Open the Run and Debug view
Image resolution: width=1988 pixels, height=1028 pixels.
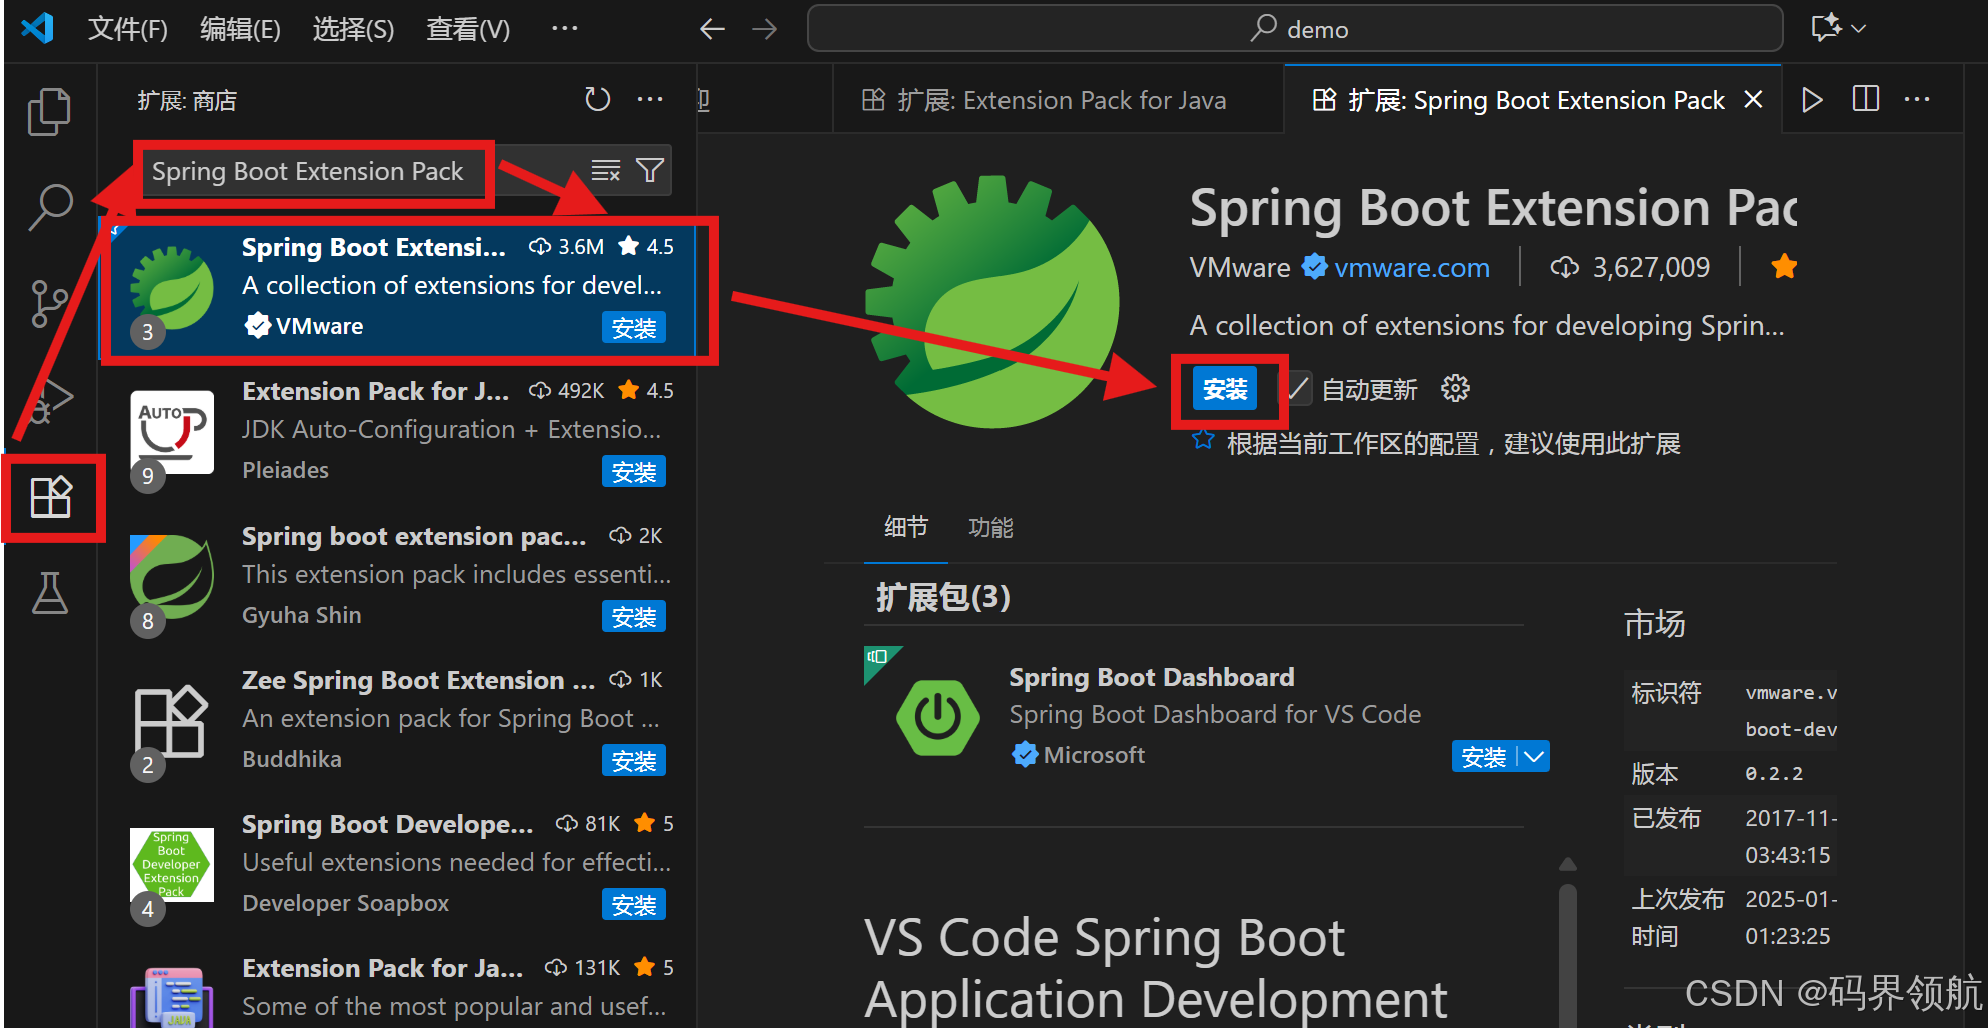pyautogui.click(x=49, y=400)
